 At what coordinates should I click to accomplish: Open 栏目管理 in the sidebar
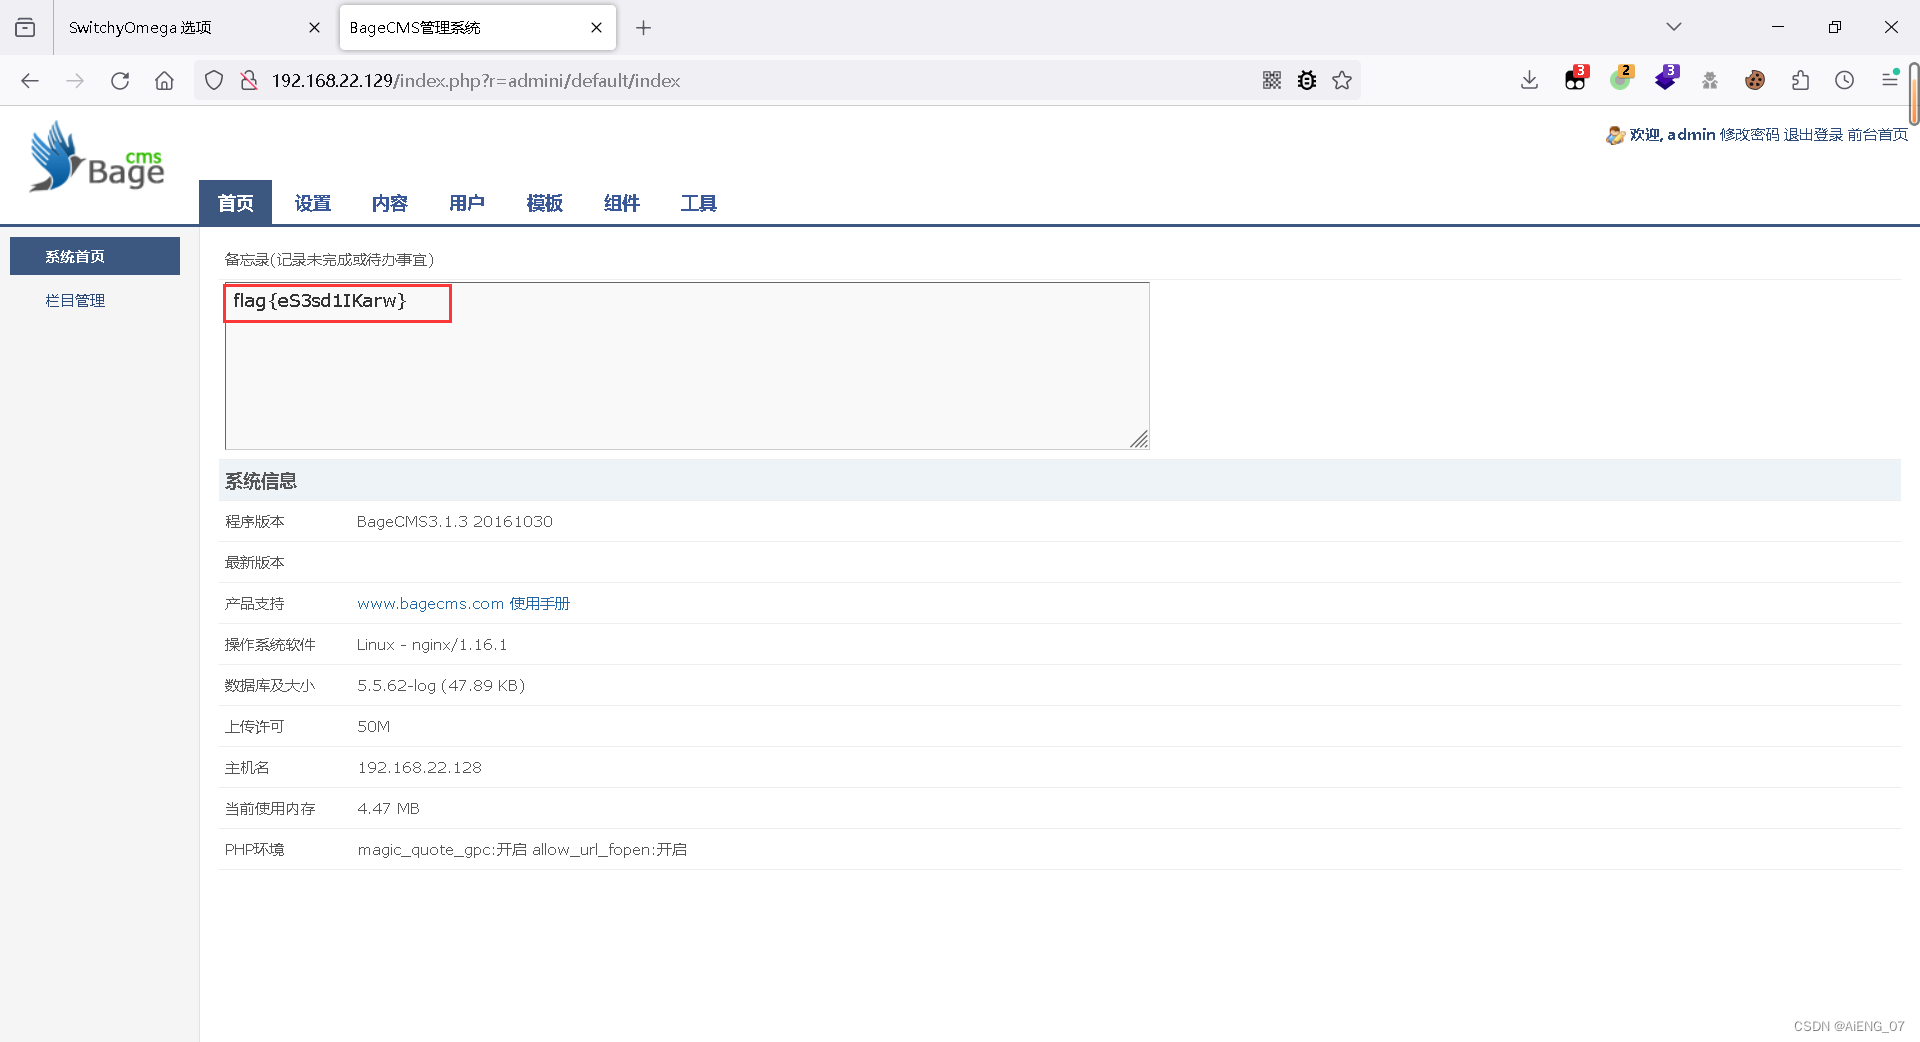75,300
